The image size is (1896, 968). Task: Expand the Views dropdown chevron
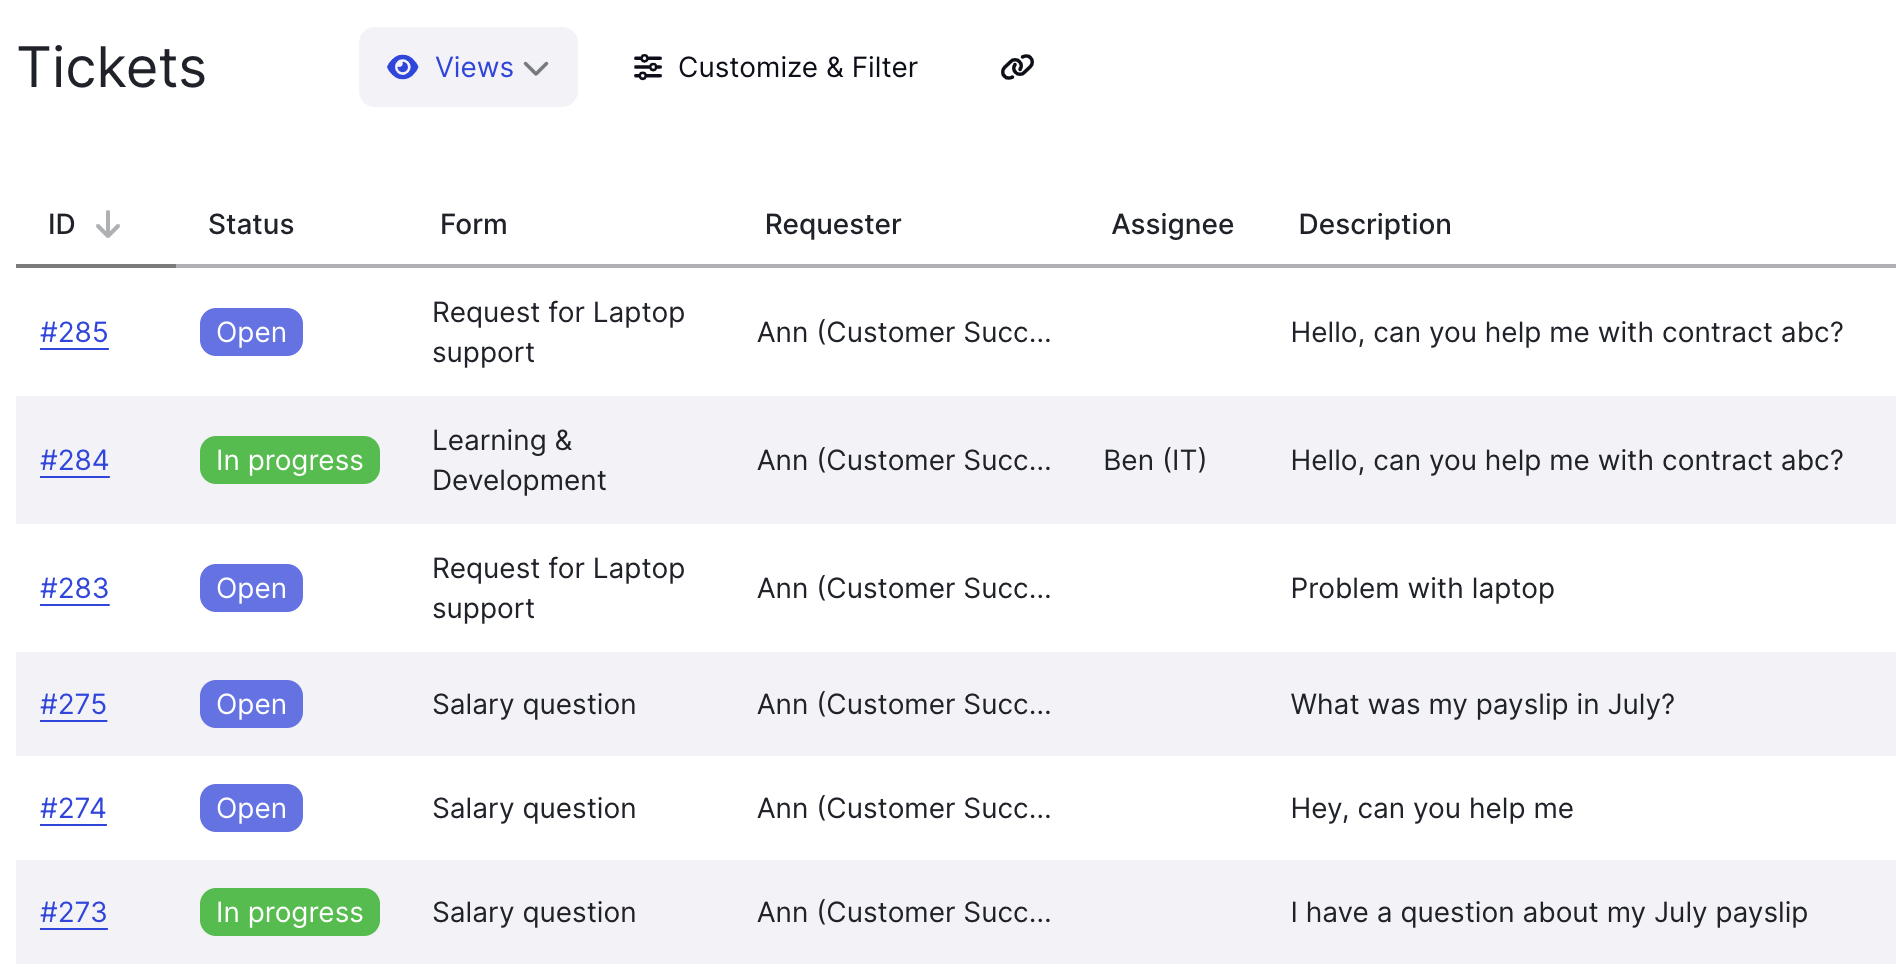point(537,68)
